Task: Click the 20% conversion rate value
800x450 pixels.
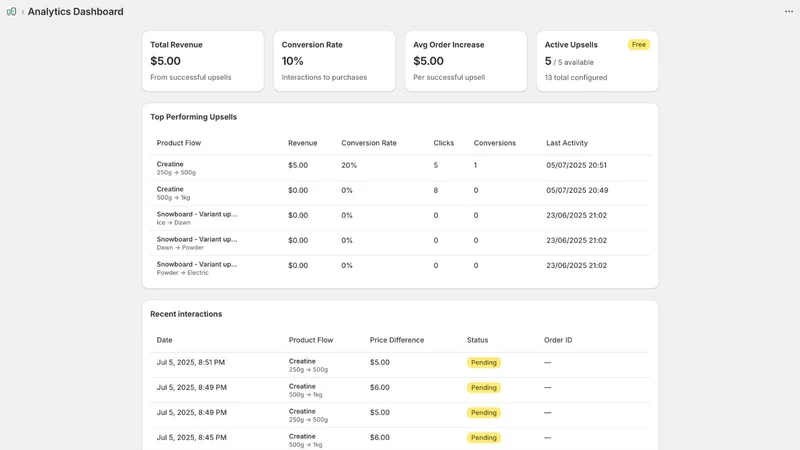Action: (x=349, y=165)
